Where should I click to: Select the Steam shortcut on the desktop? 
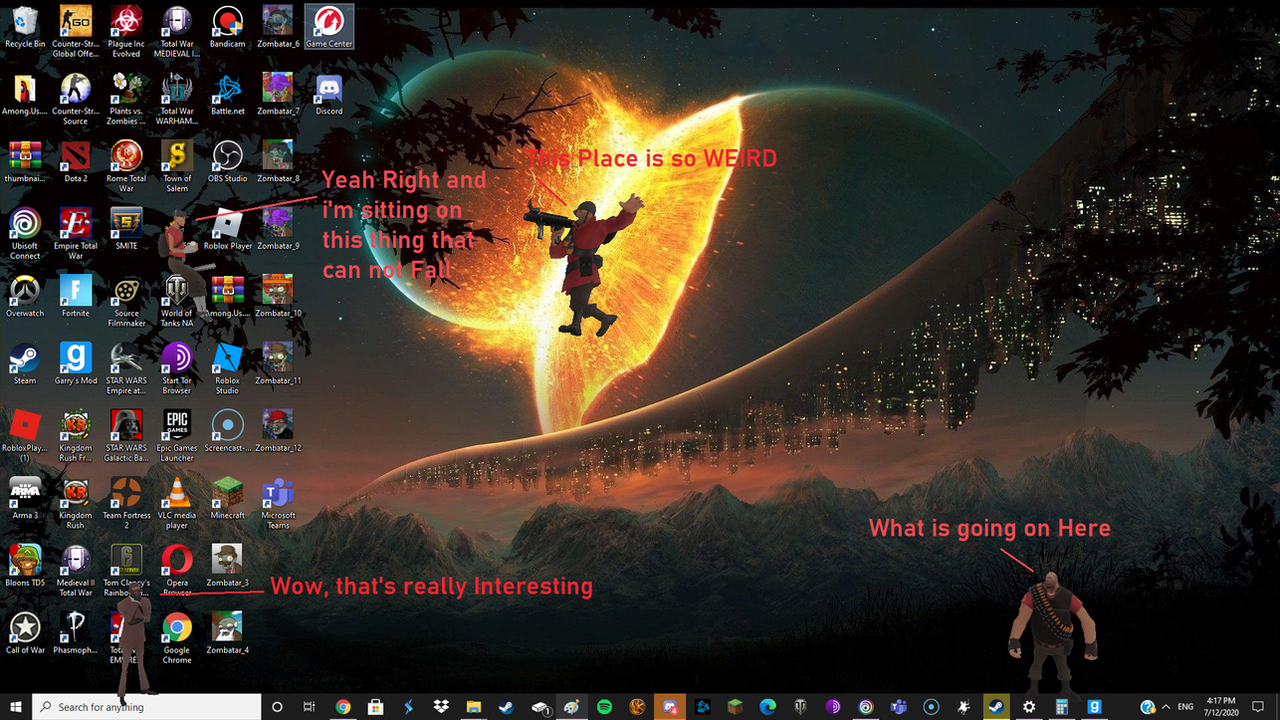[x=25, y=364]
